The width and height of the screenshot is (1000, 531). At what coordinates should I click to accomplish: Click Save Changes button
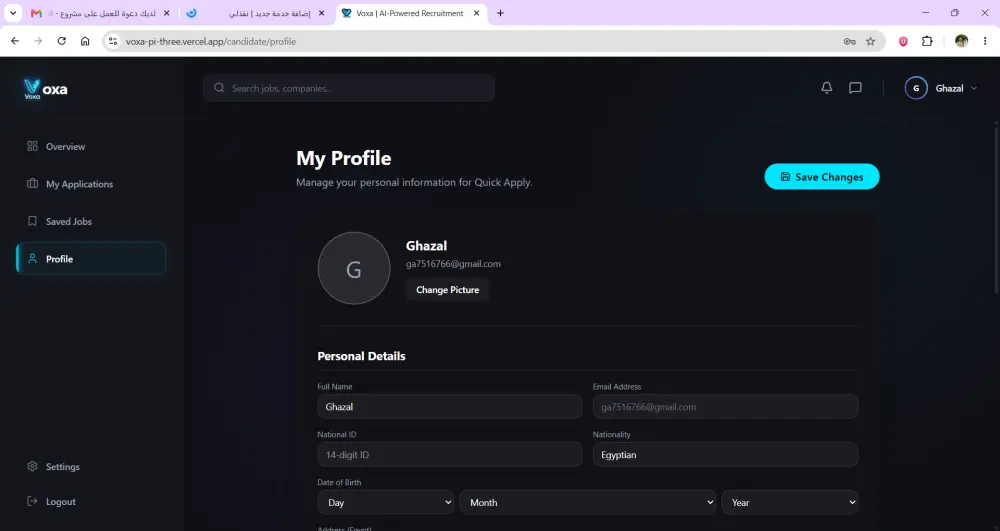(x=821, y=177)
